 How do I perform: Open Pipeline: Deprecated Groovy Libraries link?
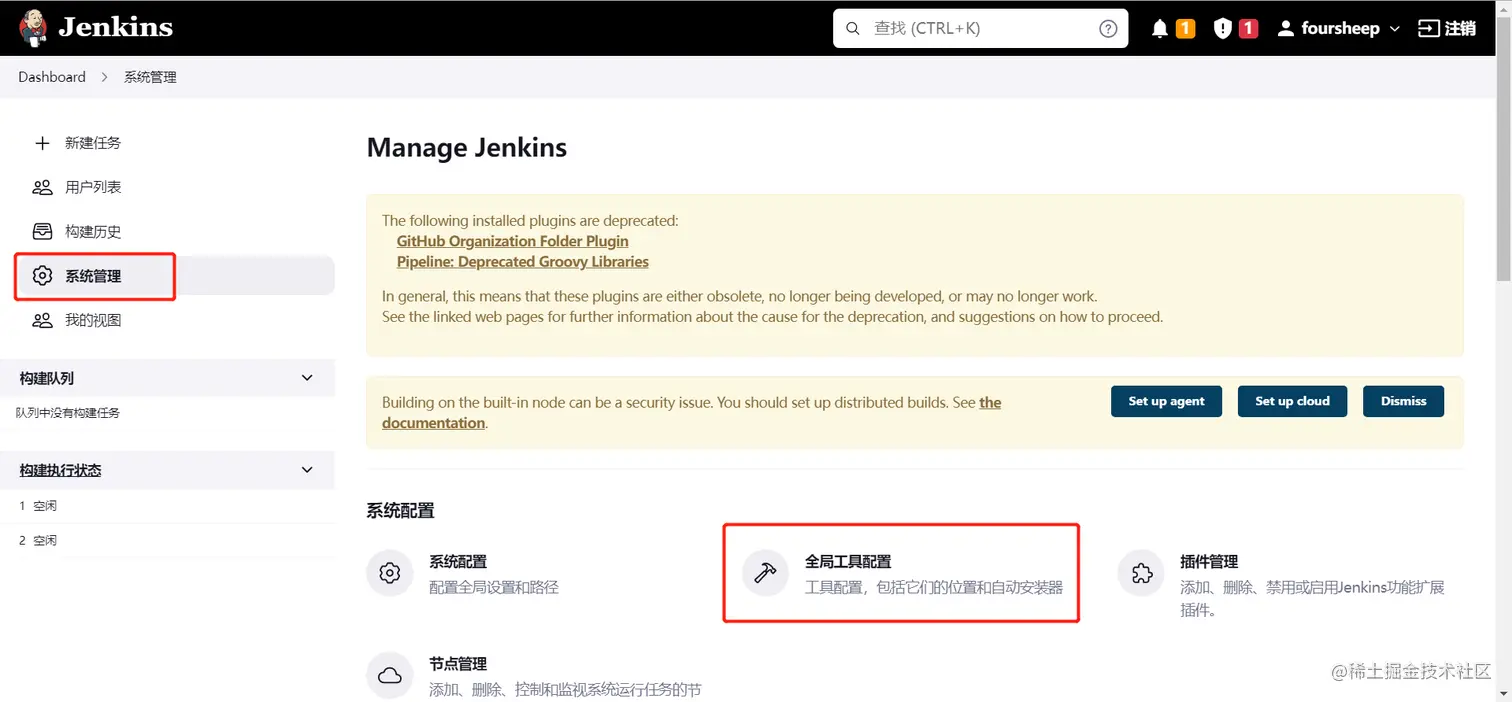(x=523, y=262)
